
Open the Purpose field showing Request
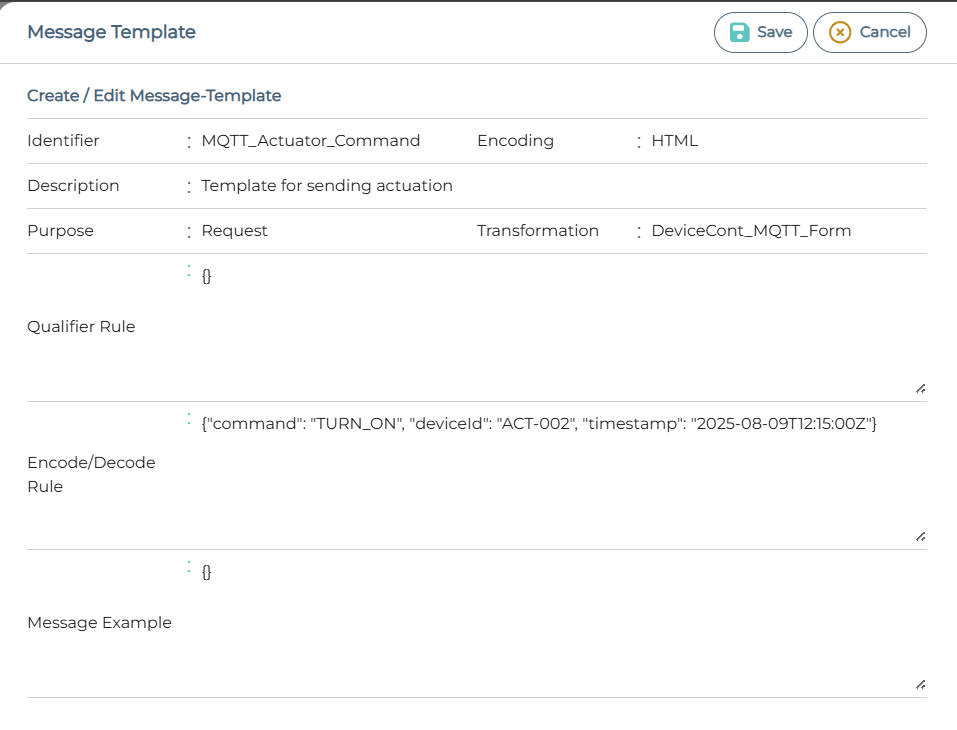tap(234, 231)
